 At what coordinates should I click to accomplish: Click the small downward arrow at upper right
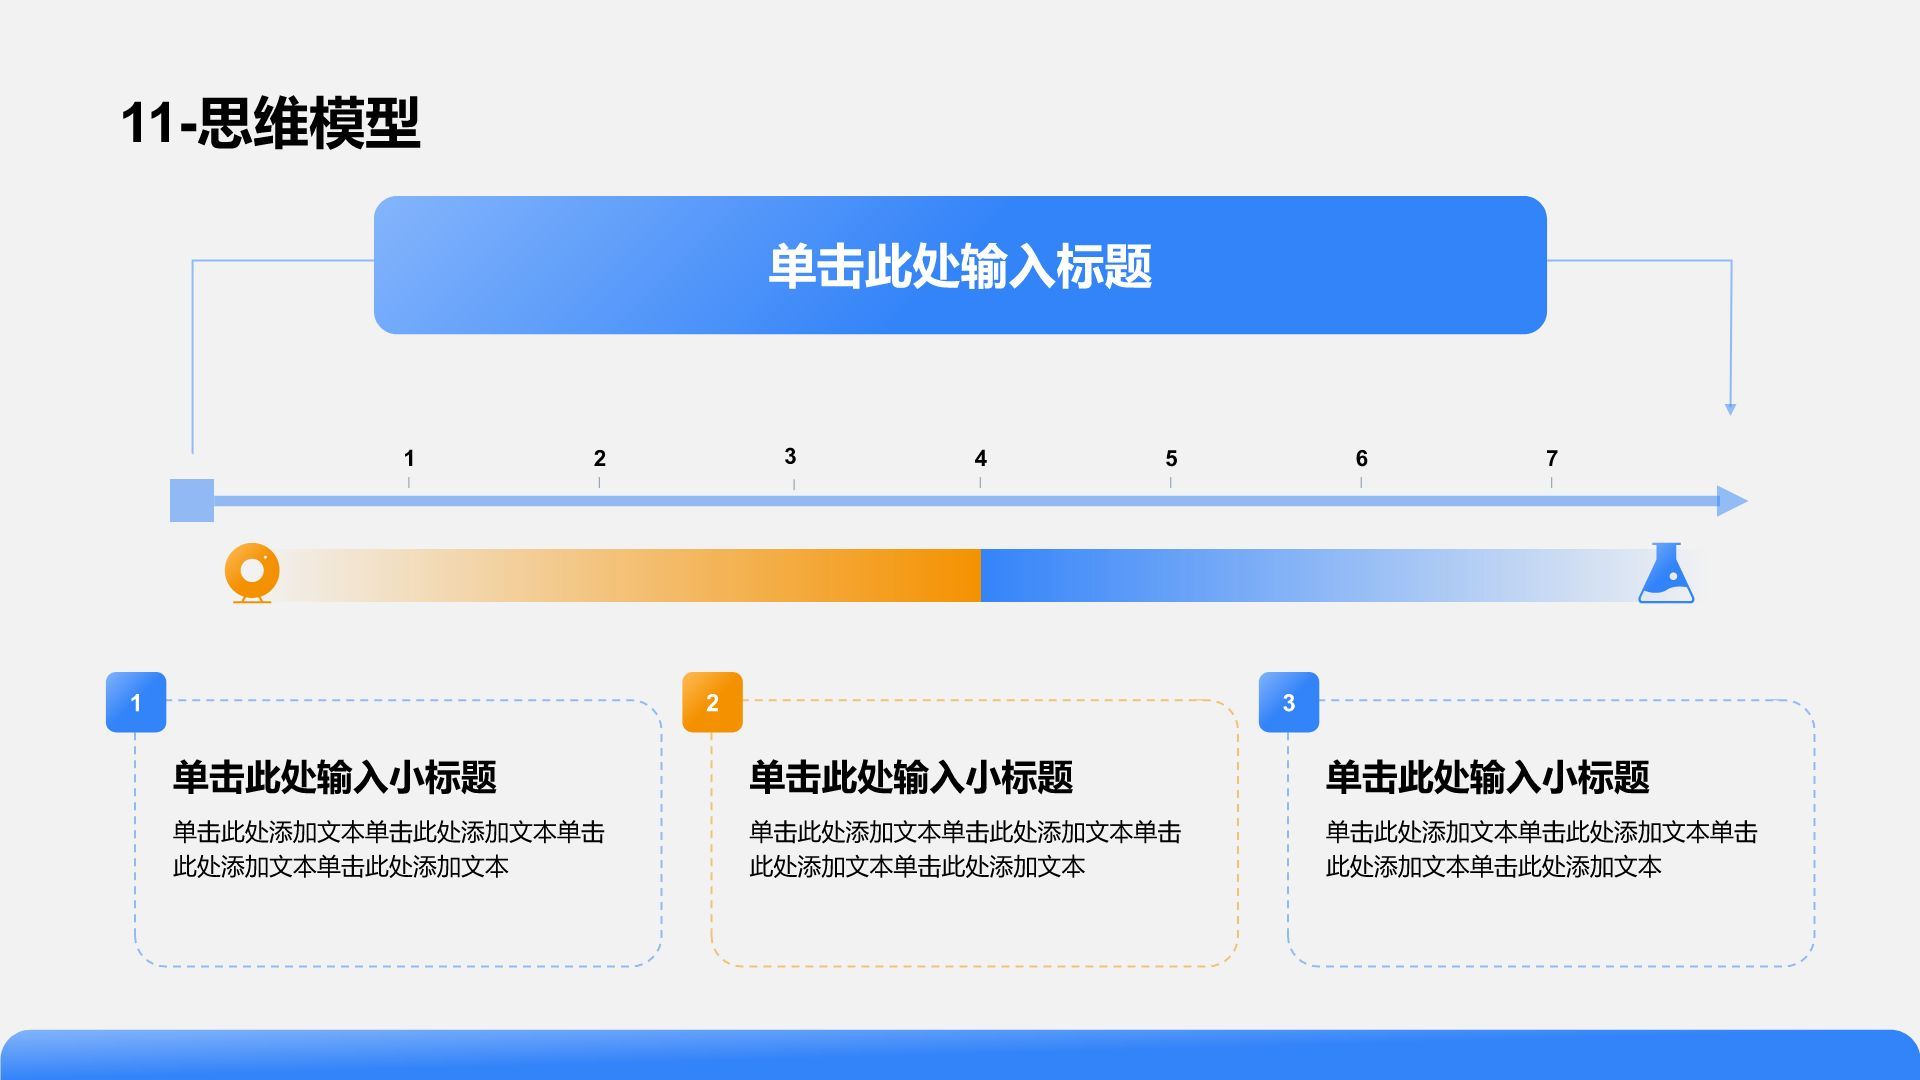[1730, 408]
